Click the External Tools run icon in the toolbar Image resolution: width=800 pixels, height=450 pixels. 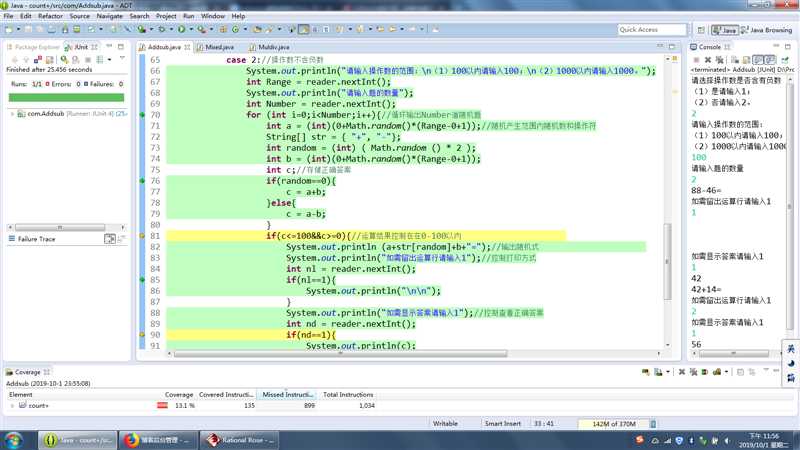201,30
